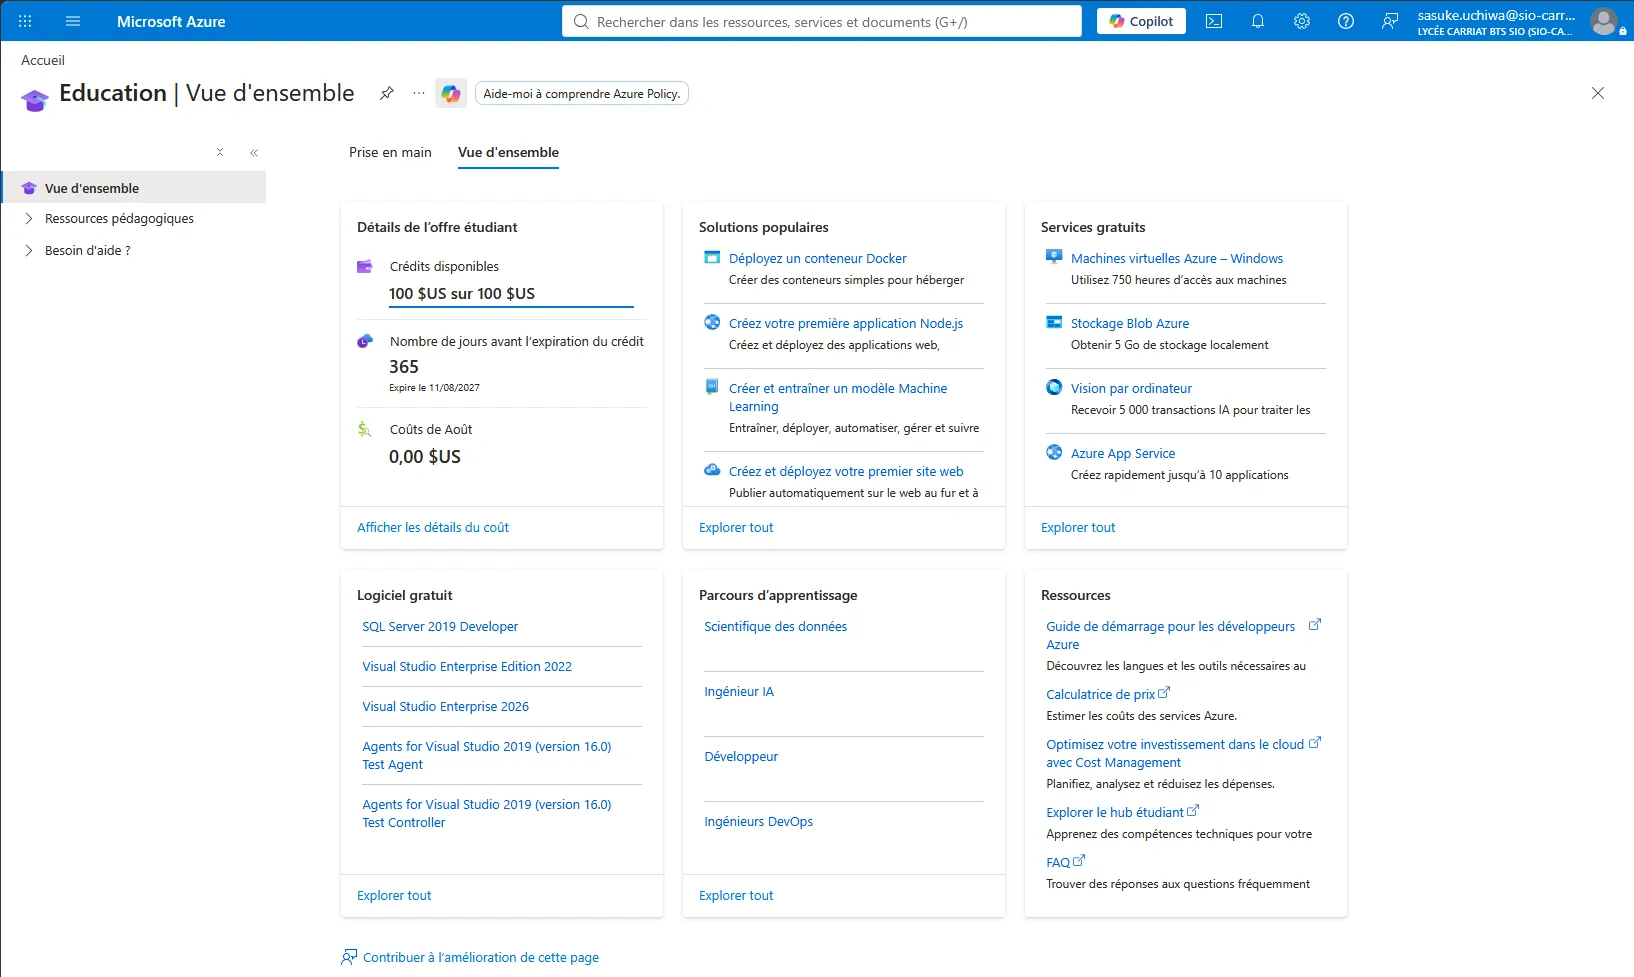The image size is (1634, 977).
Task: Open Ingénieur IA learning path
Action: (x=739, y=691)
